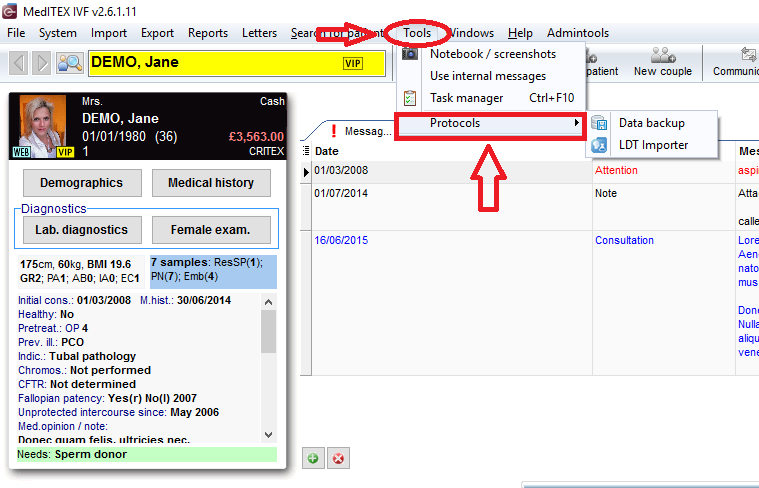Screen dimensions: 759x488
Task: Go to next patient arrow
Action: [x=42, y=63]
